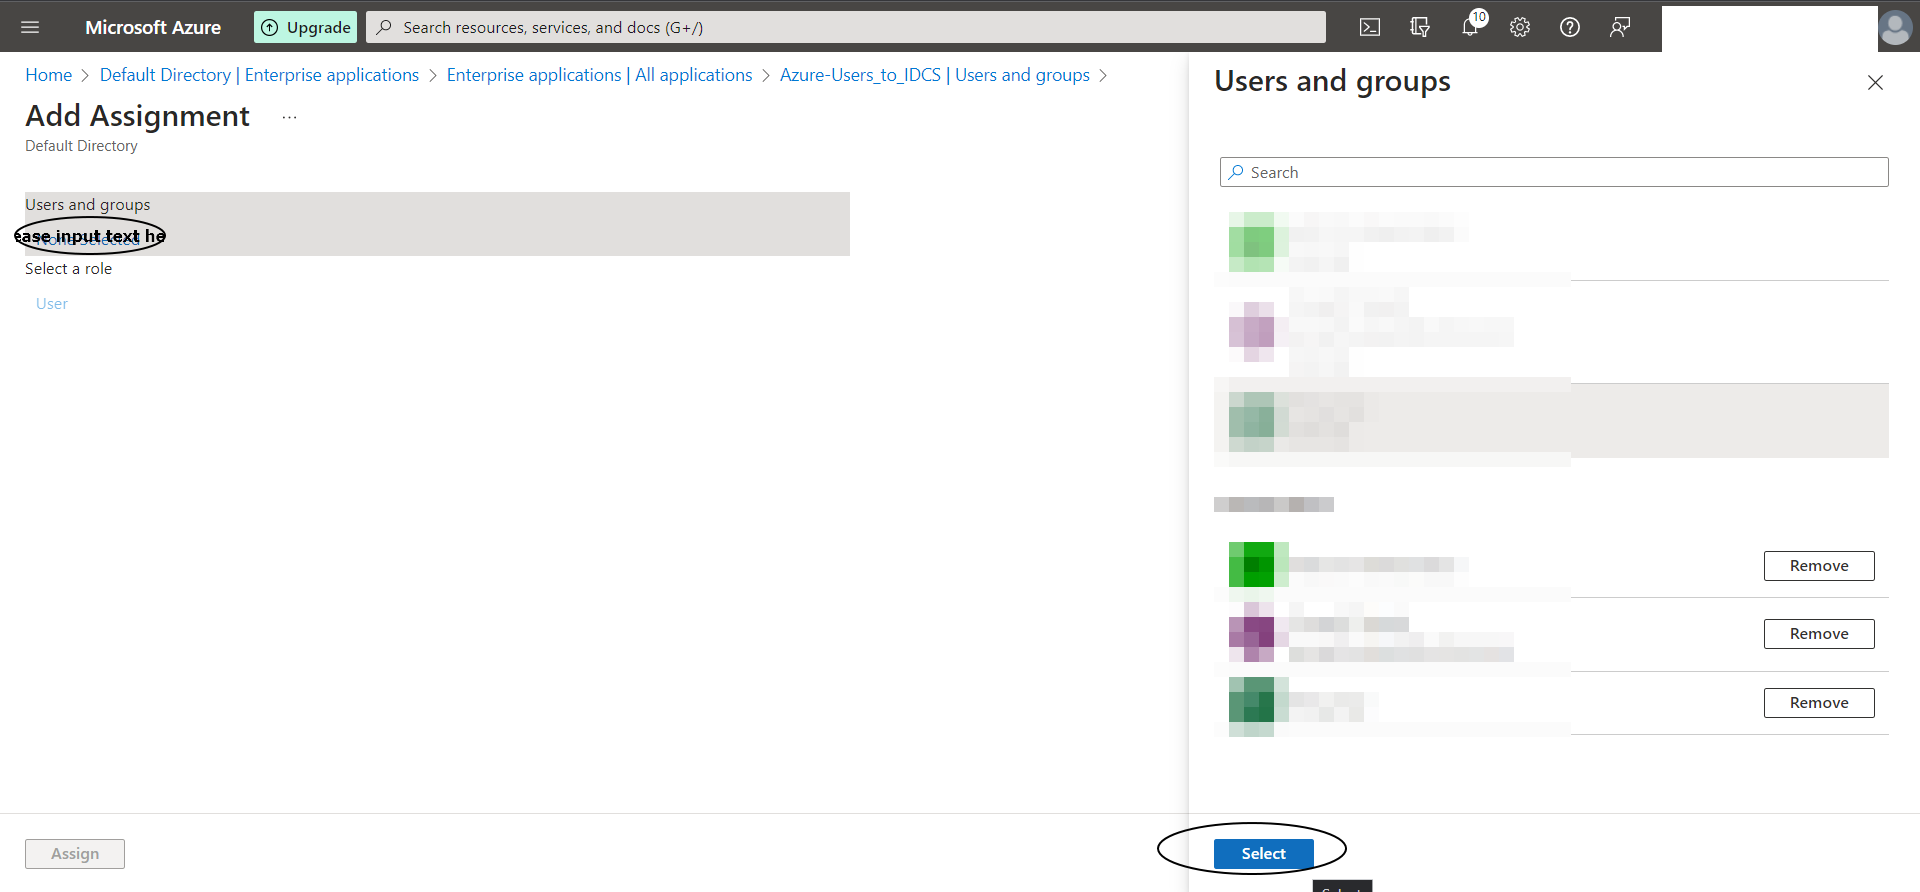
Task: Click the Users and groups assignment row
Action: tap(437, 224)
